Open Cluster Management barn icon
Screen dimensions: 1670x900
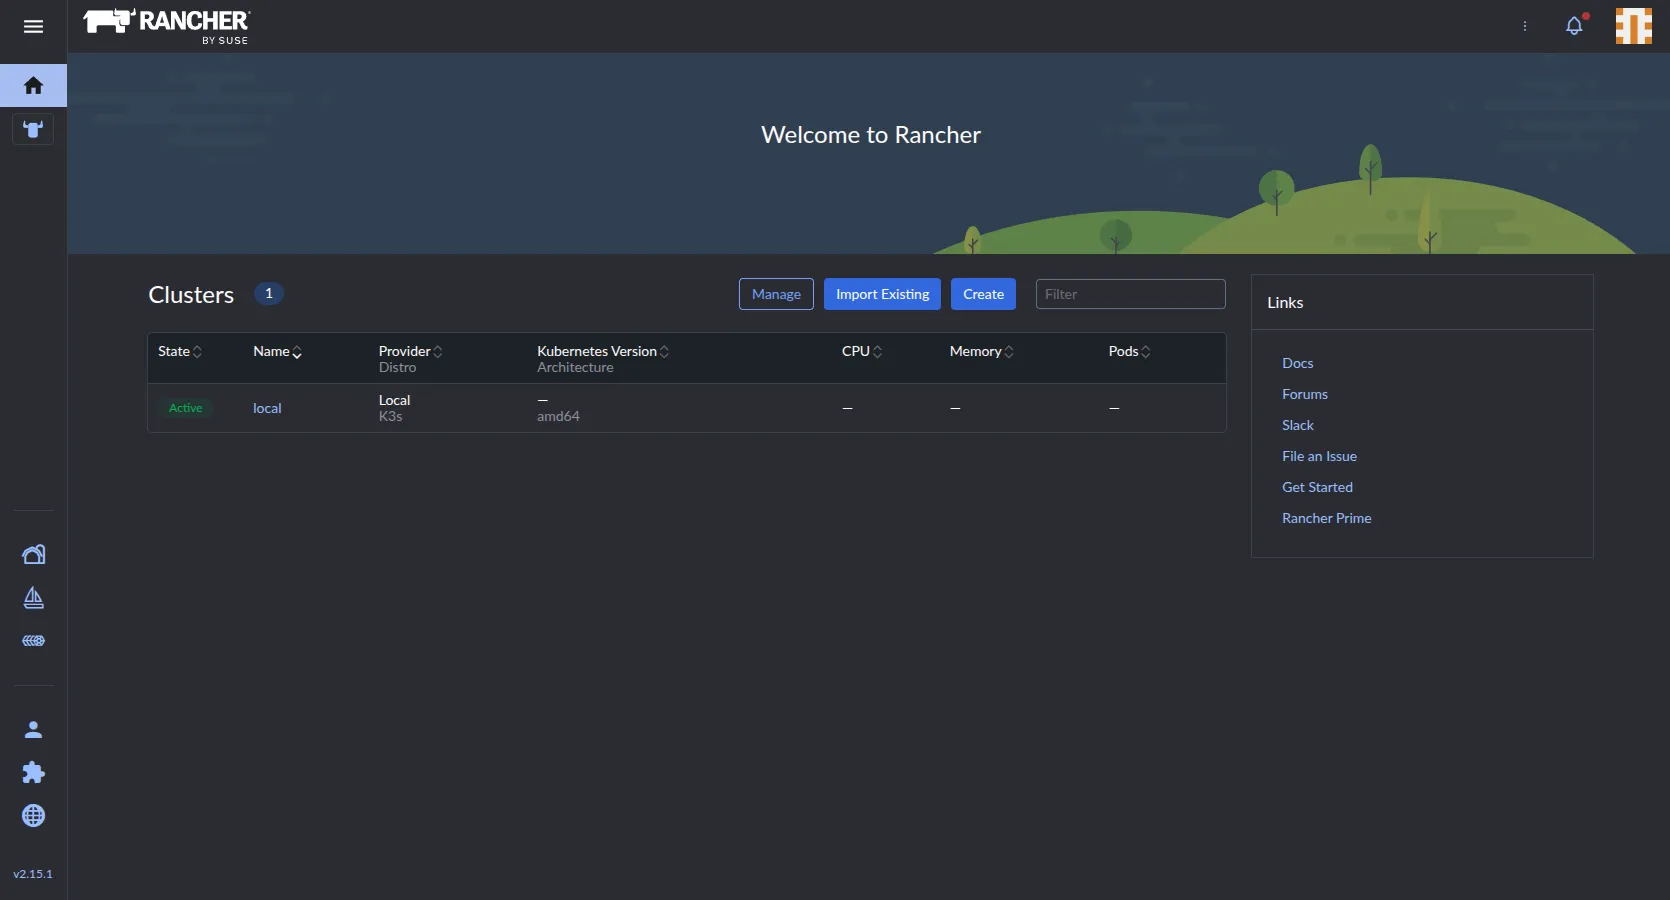point(33,554)
